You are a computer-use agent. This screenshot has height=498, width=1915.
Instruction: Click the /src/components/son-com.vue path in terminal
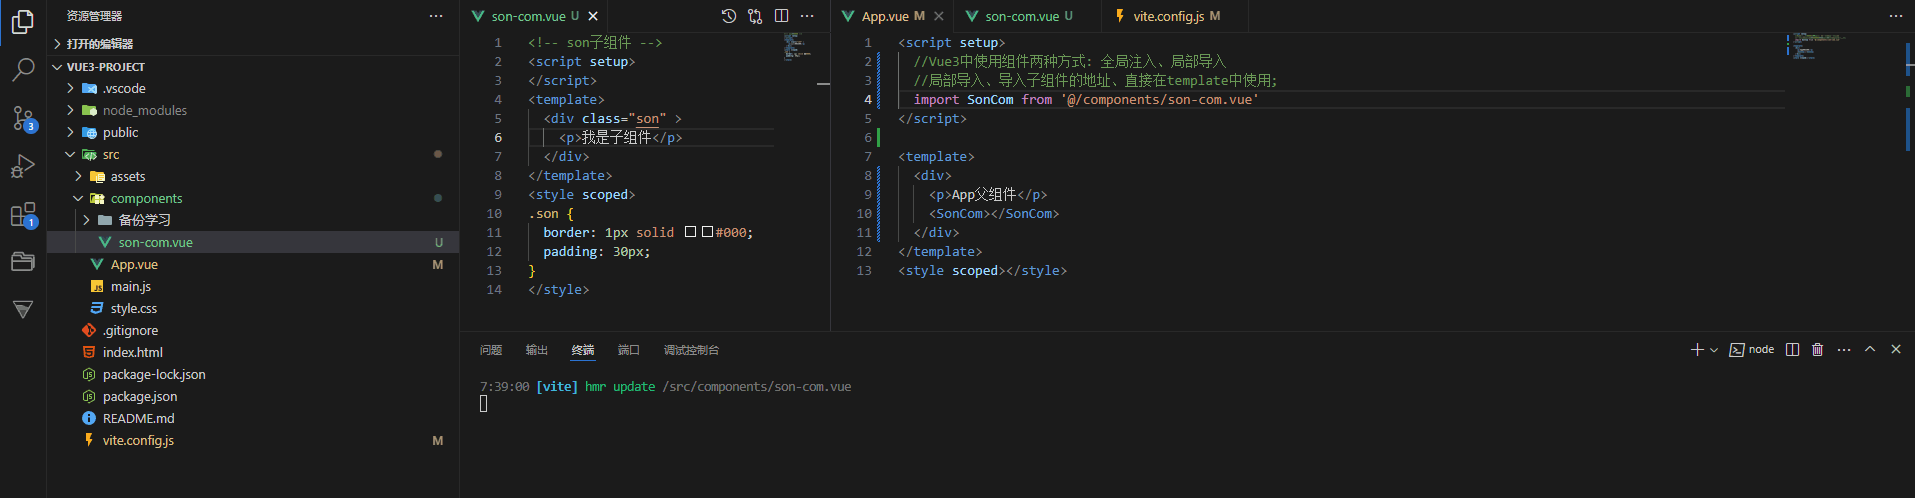coord(757,387)
